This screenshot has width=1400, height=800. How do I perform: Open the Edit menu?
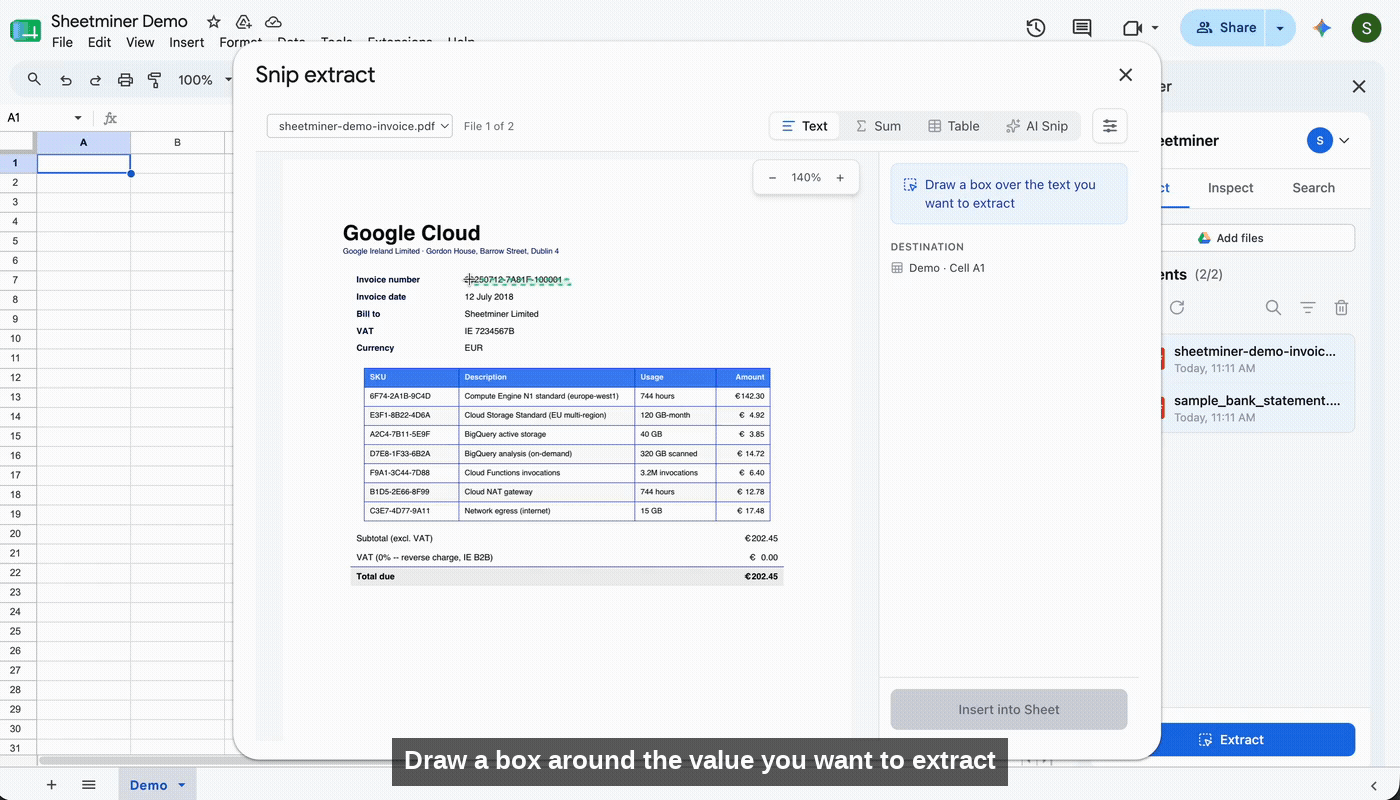point(99,42)
